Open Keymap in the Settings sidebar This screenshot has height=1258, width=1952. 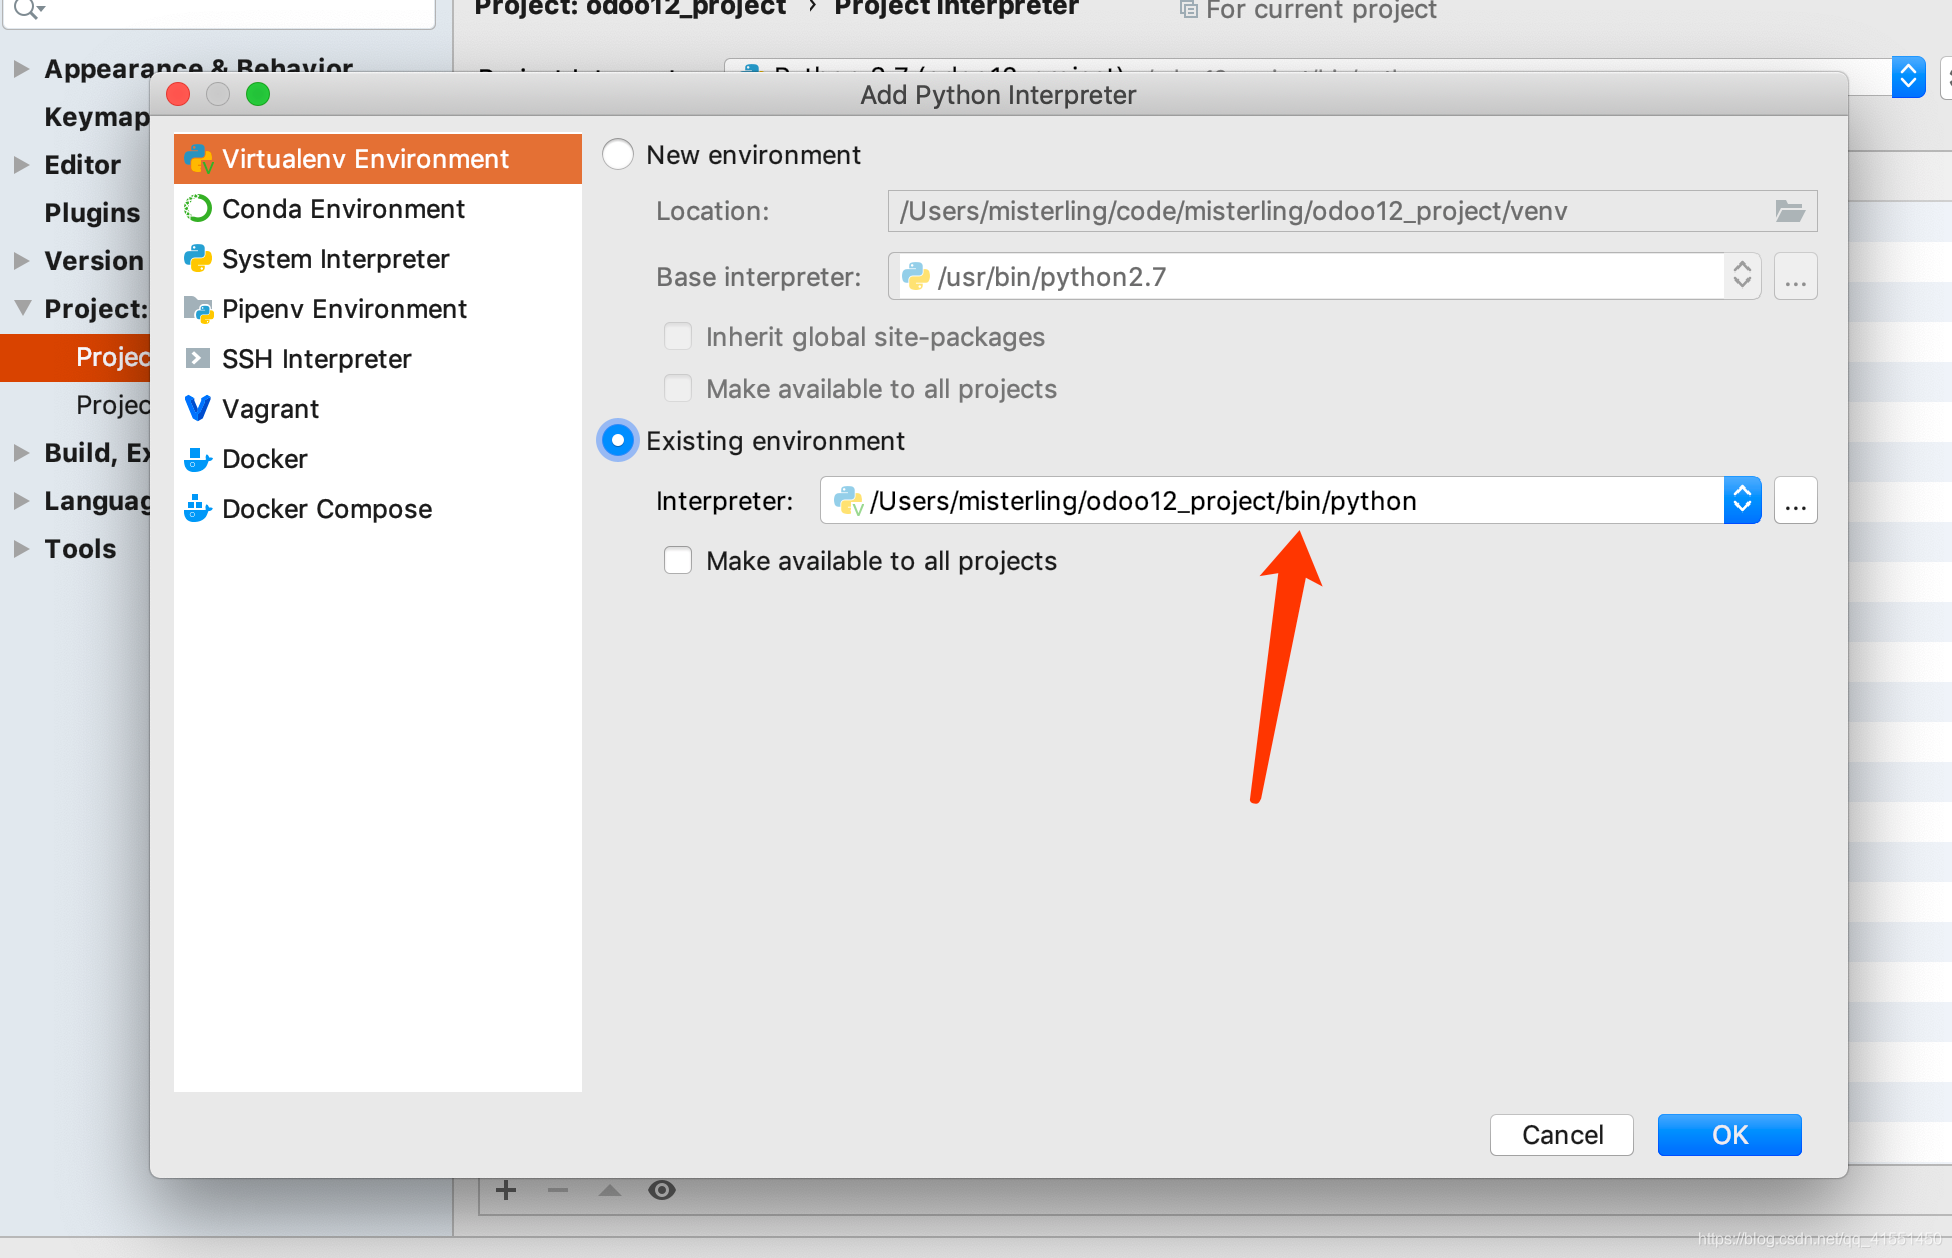coord(96,116)
